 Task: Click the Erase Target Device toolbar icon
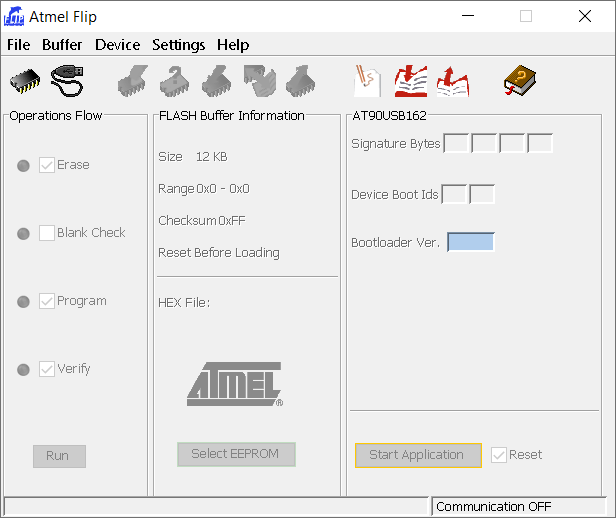pyautogui.click(x=133, y=81)
